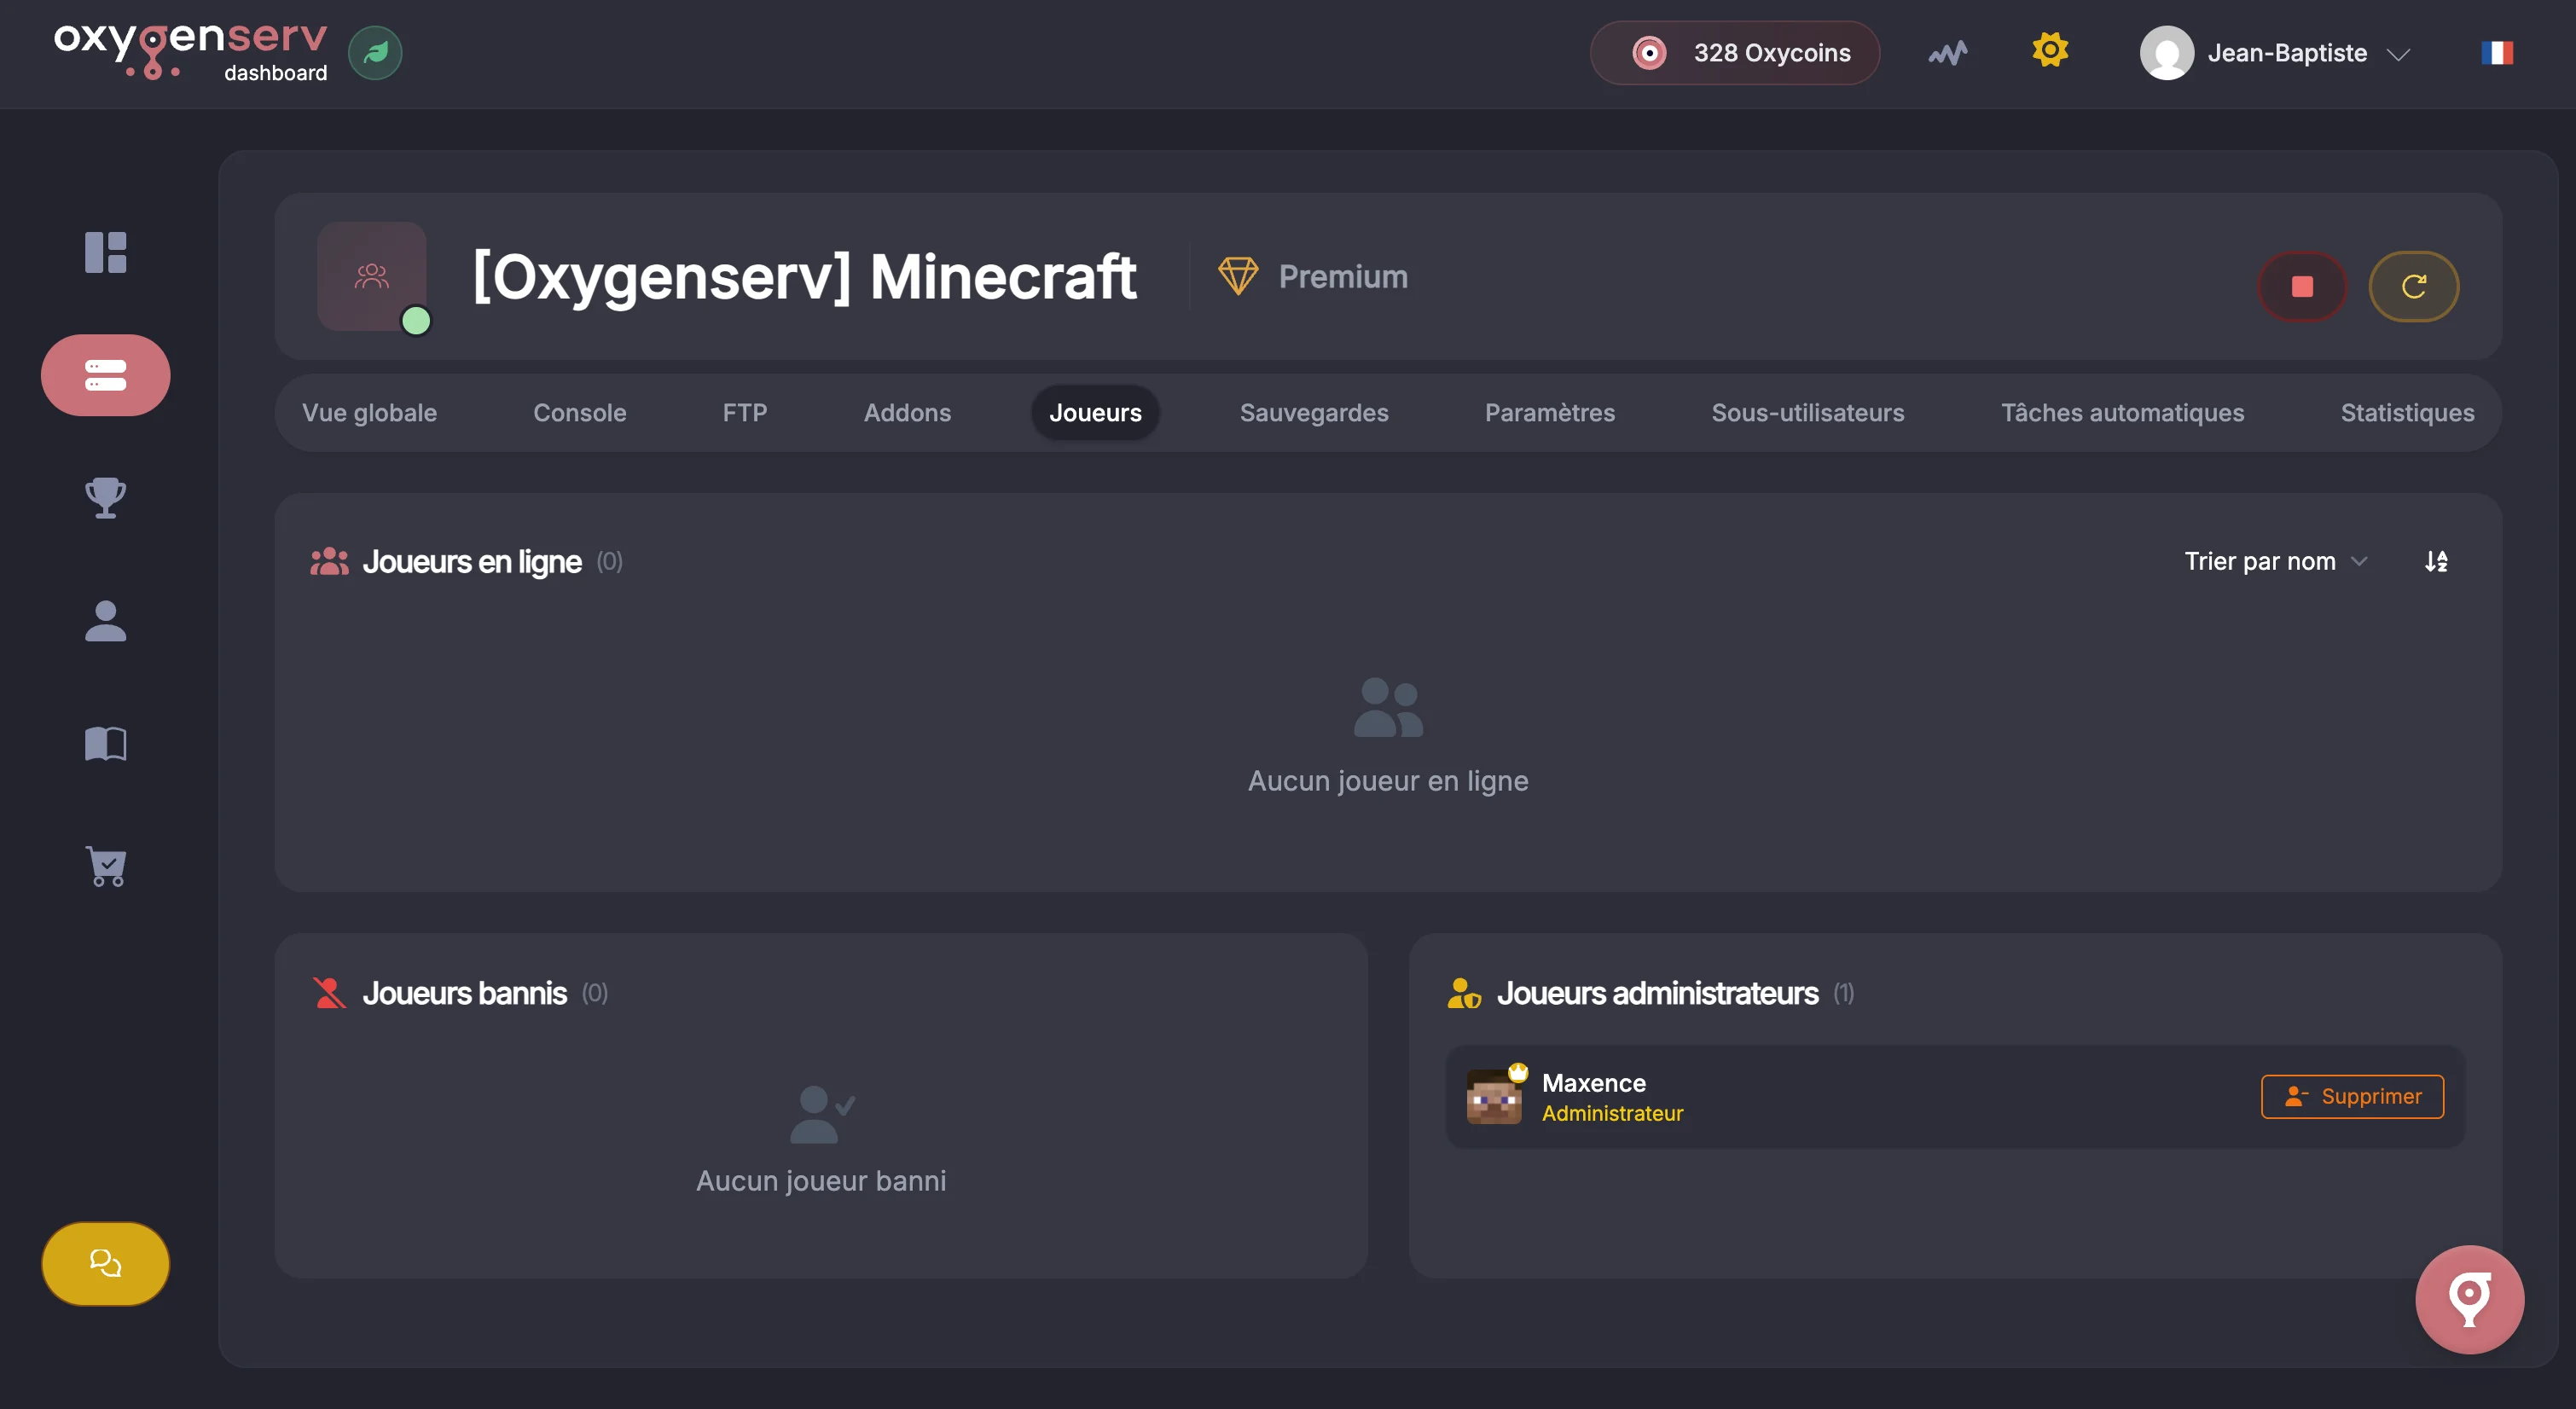This screenshot has width=2576, height=1409.
Task: Open the trophy rewards page
Action: click(x=105, y=497)
